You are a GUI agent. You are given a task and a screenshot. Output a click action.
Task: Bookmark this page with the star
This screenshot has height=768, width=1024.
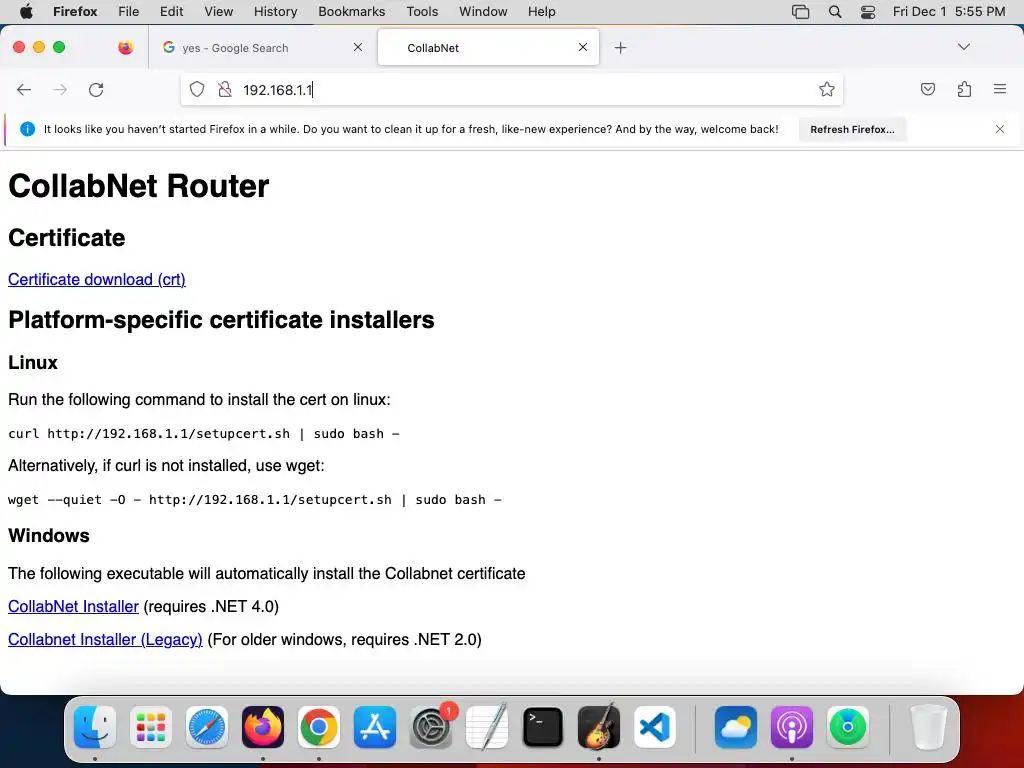coord(827,89)
